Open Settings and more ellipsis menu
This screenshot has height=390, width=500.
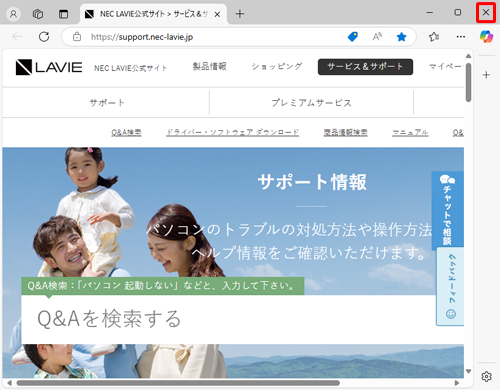(461, 37)
